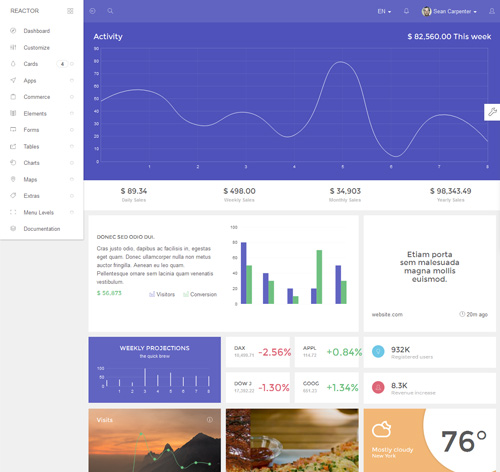The image size is (500, 472).
Task: Click the info icon on Visits card
Action: point(210,420)
